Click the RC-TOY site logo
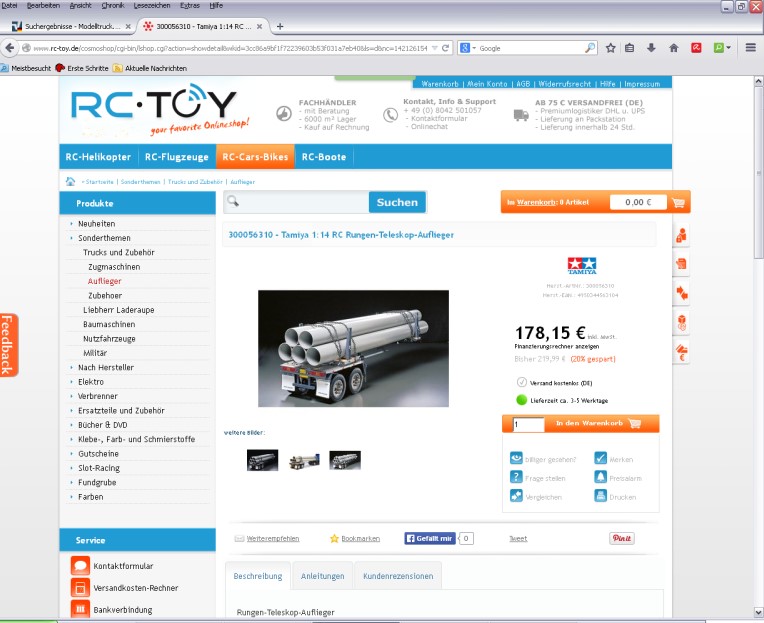 pos(160,110)
